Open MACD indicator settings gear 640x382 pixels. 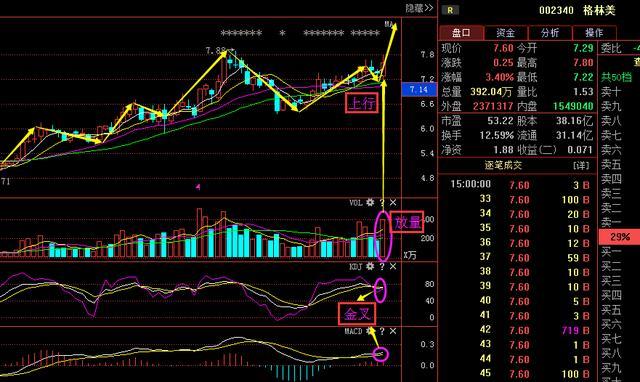pyautogui.click(x=370, y=331)
